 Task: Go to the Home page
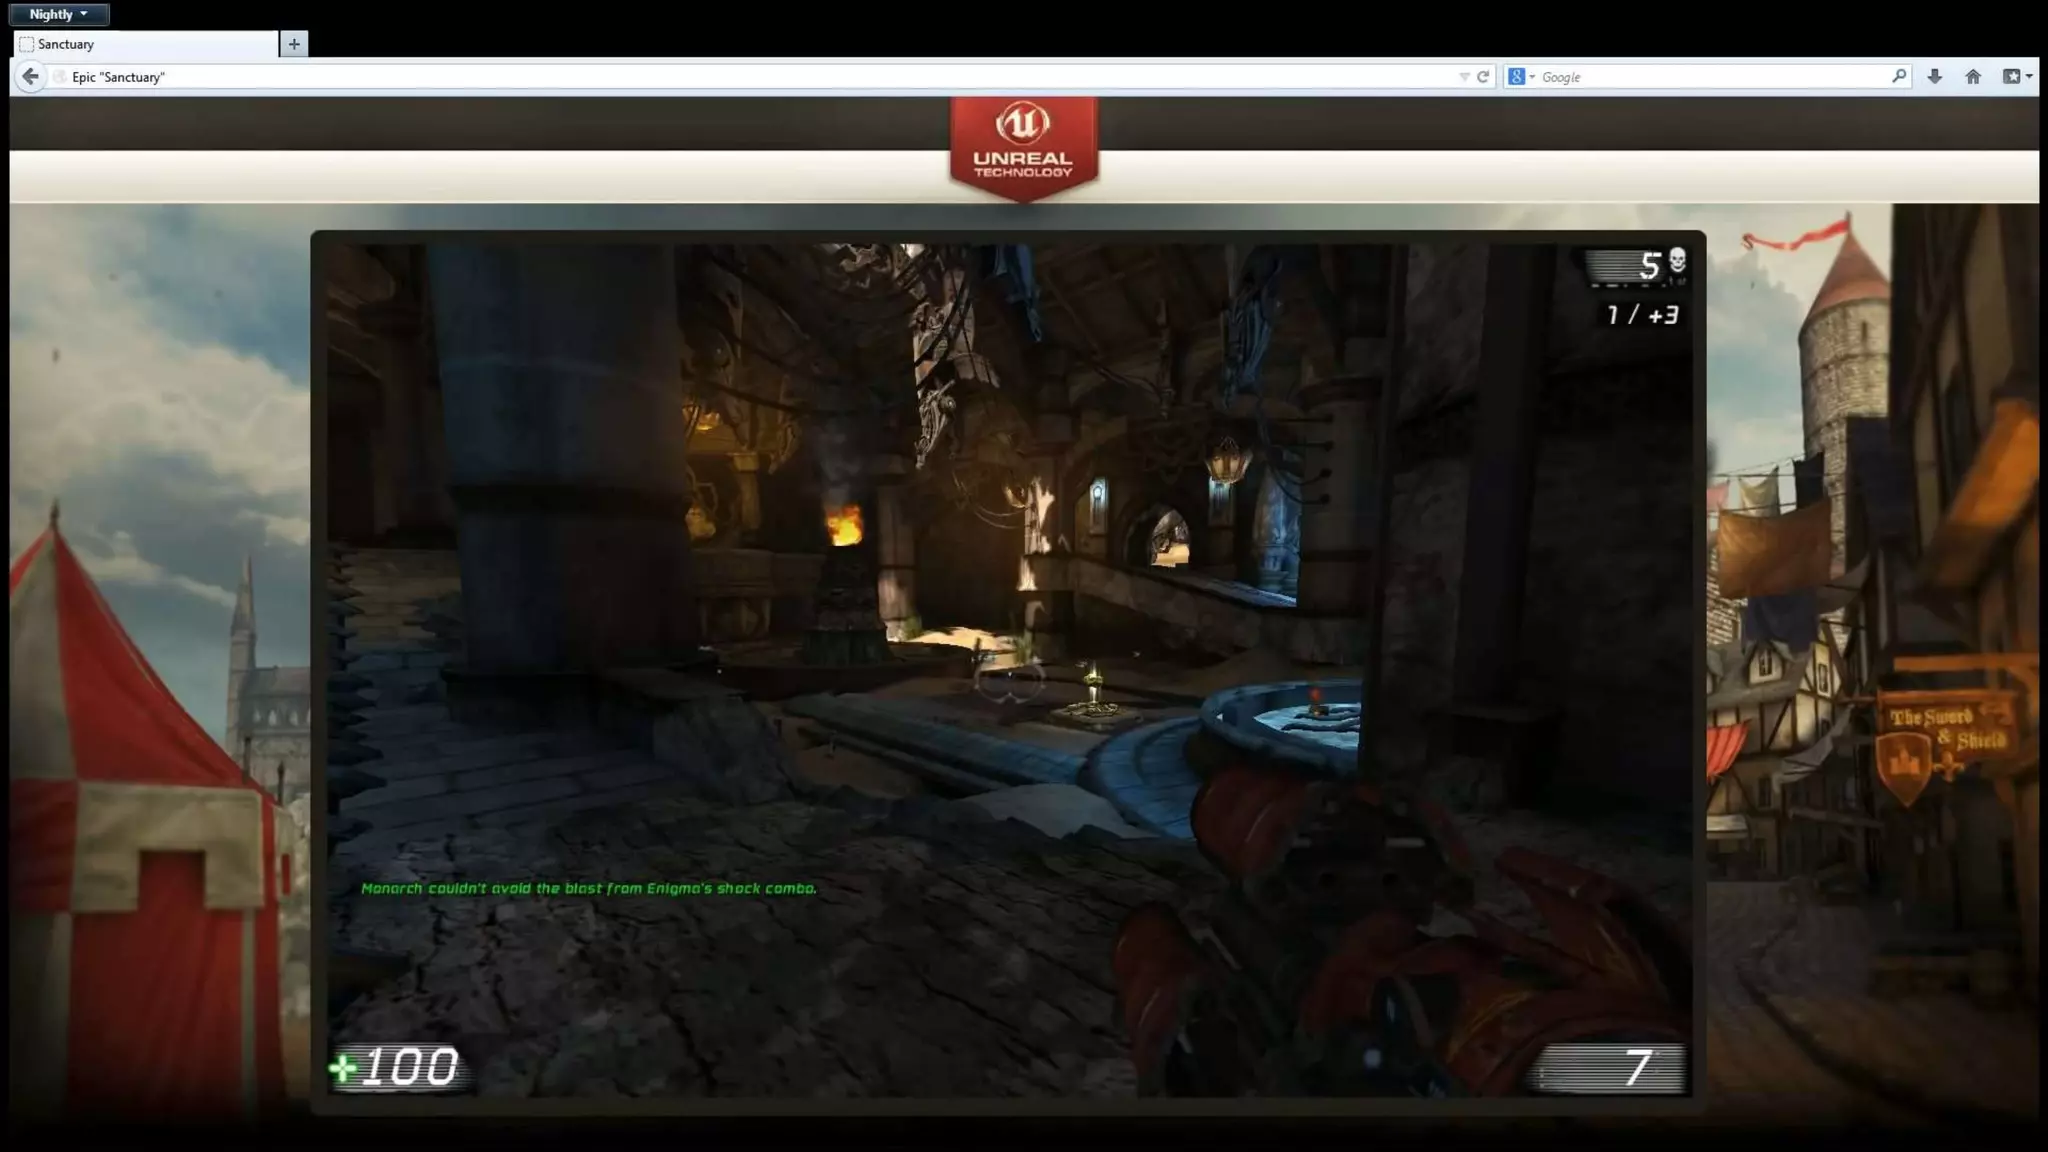[1973, 77]
